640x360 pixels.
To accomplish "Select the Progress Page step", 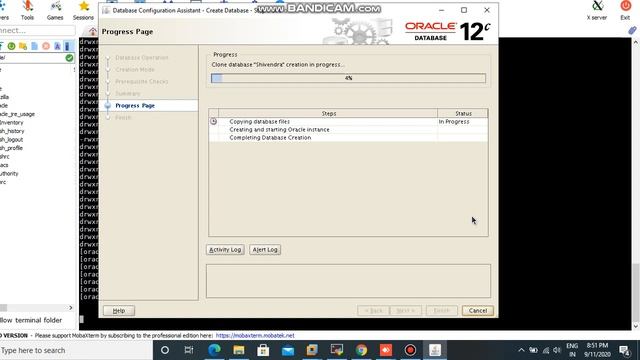I will tap(135, 105).
